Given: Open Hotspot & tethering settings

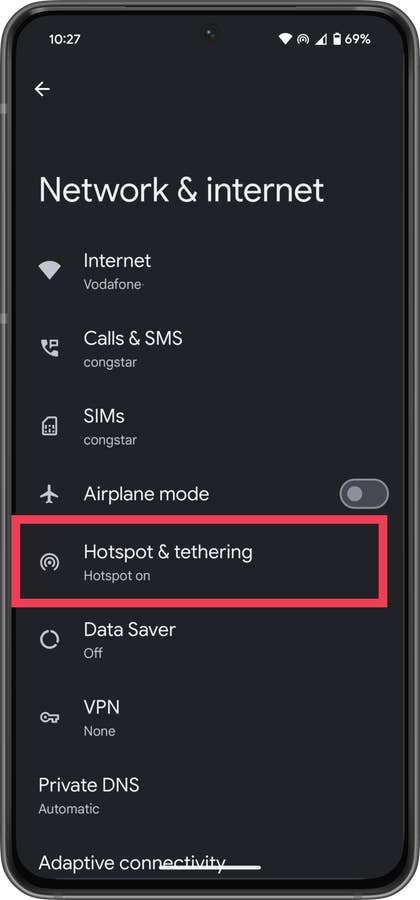Looking at the screenshot, I should (x=200, y=561).
